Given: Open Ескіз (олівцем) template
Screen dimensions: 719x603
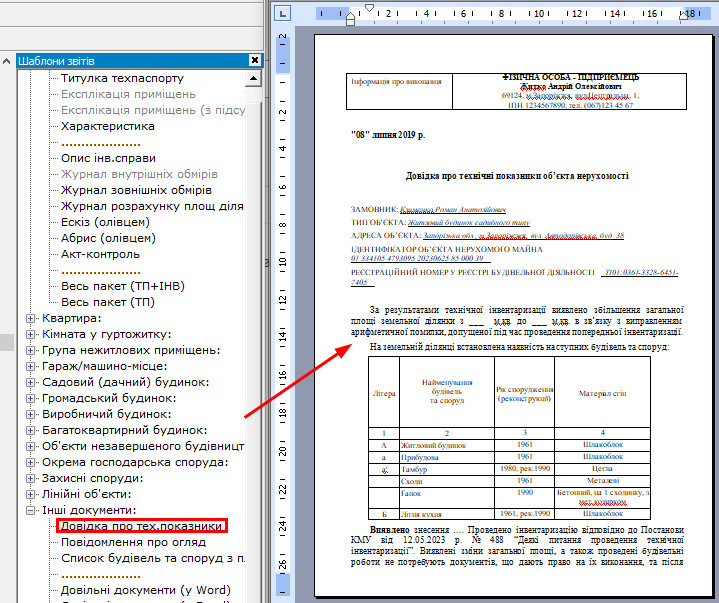Looking at the screenshot, I should pyautogui.click(x=105, y=222).
